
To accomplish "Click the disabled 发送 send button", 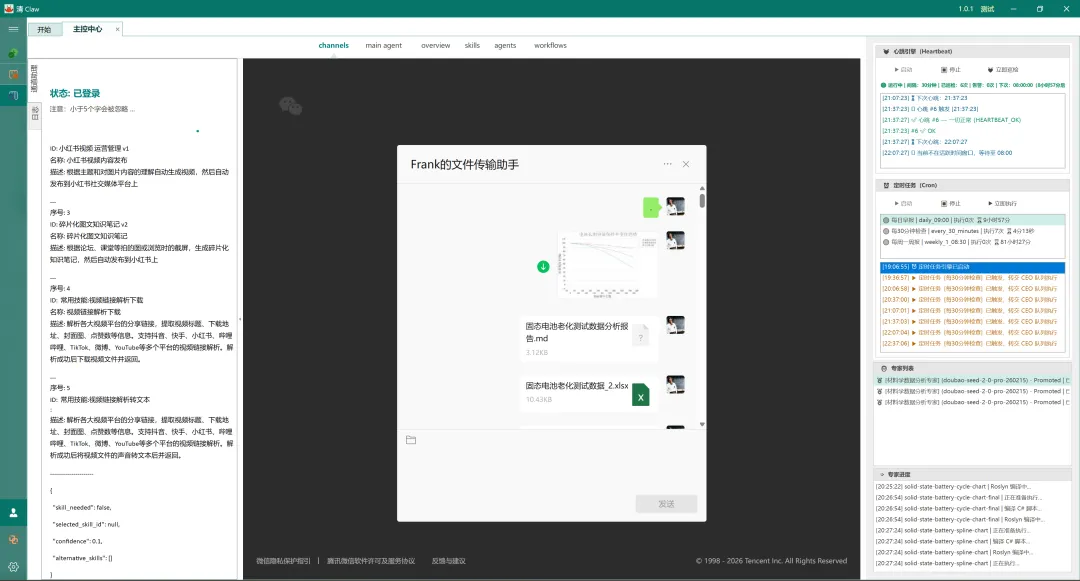I will click(666, 504).
